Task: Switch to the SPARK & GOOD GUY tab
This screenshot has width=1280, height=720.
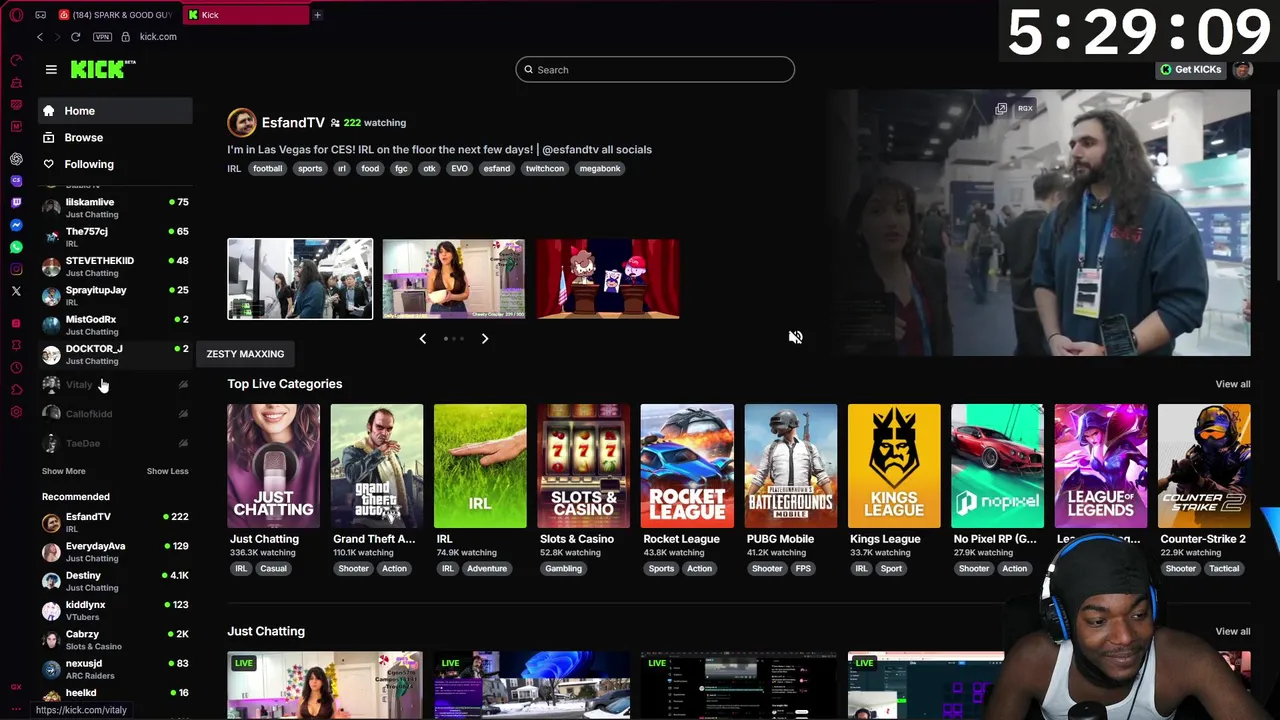Action: 117,15
